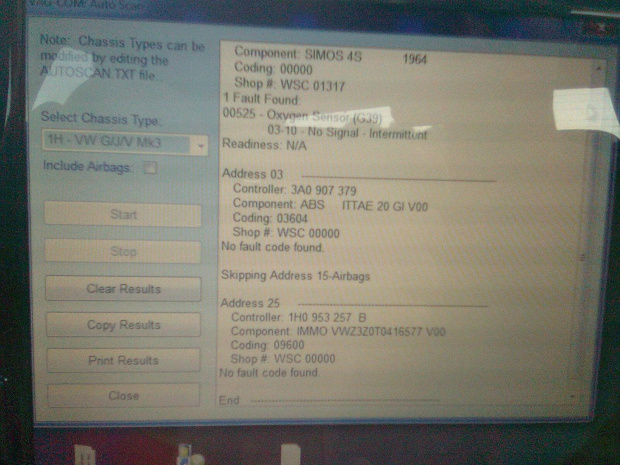Toggle the Include Airbags checkbox
620x465 pixels.
click(150, 168)
